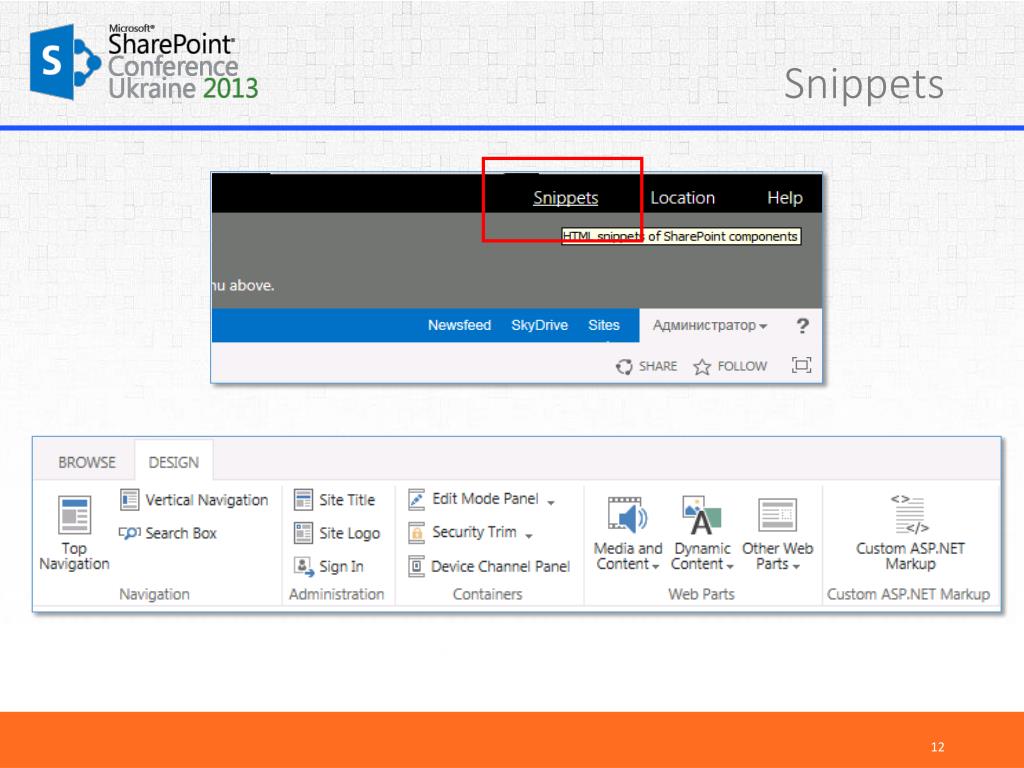Open the Location menu item
This screenshot has height=768, width=1024.
tap(682, 198)
